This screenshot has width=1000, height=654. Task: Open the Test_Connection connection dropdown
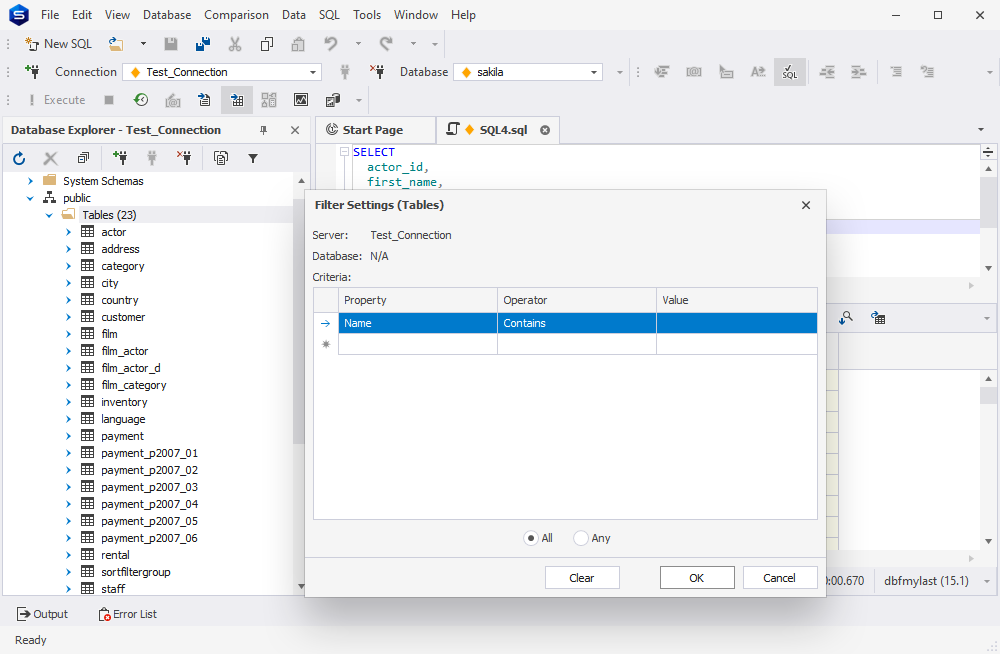pos(312,72)
